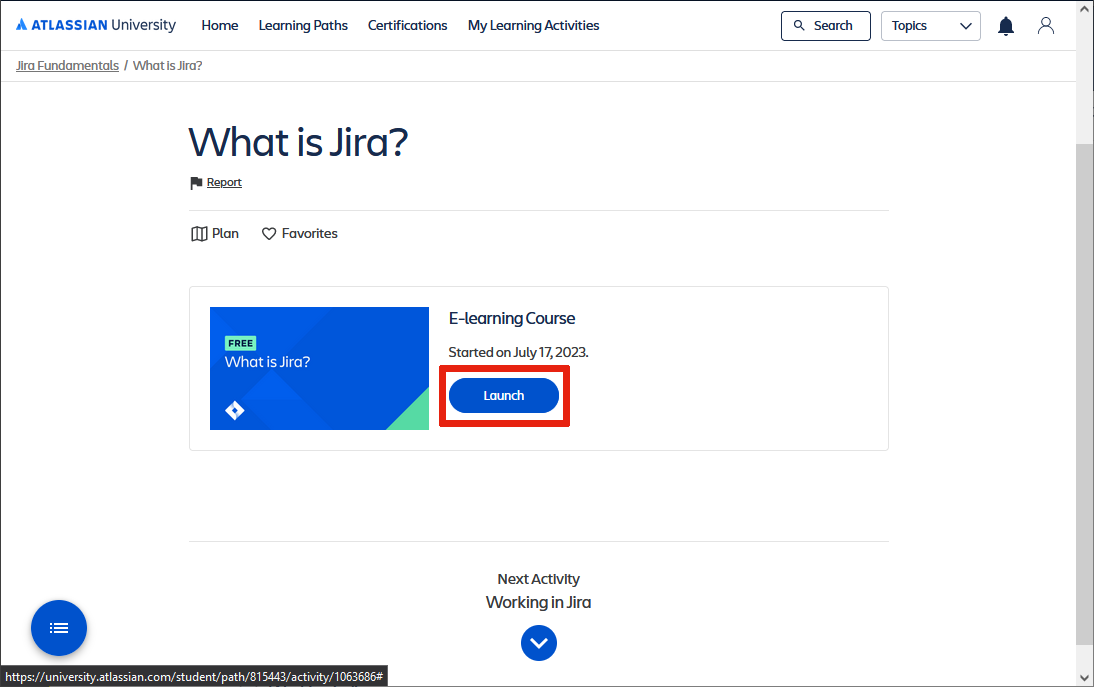
Task: Click the Working in Jira next activity
Action: click(x=539, y=603)
